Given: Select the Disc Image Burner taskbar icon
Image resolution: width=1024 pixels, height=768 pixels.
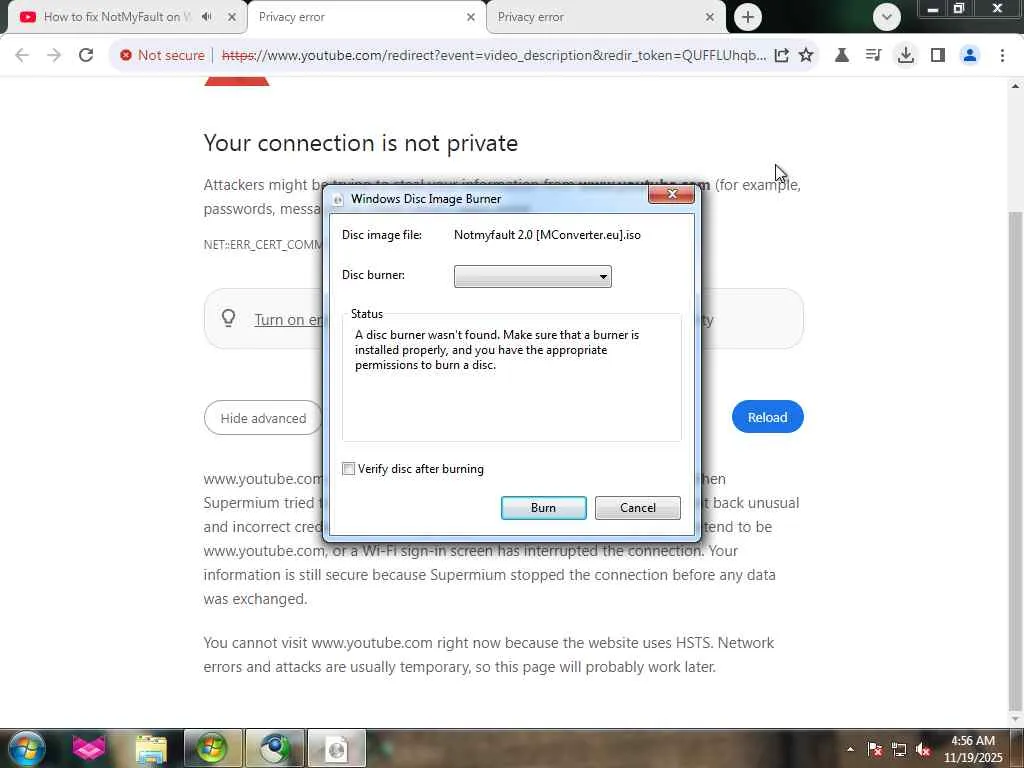Looking at the screenshot, I should click(x=337, y=748).
